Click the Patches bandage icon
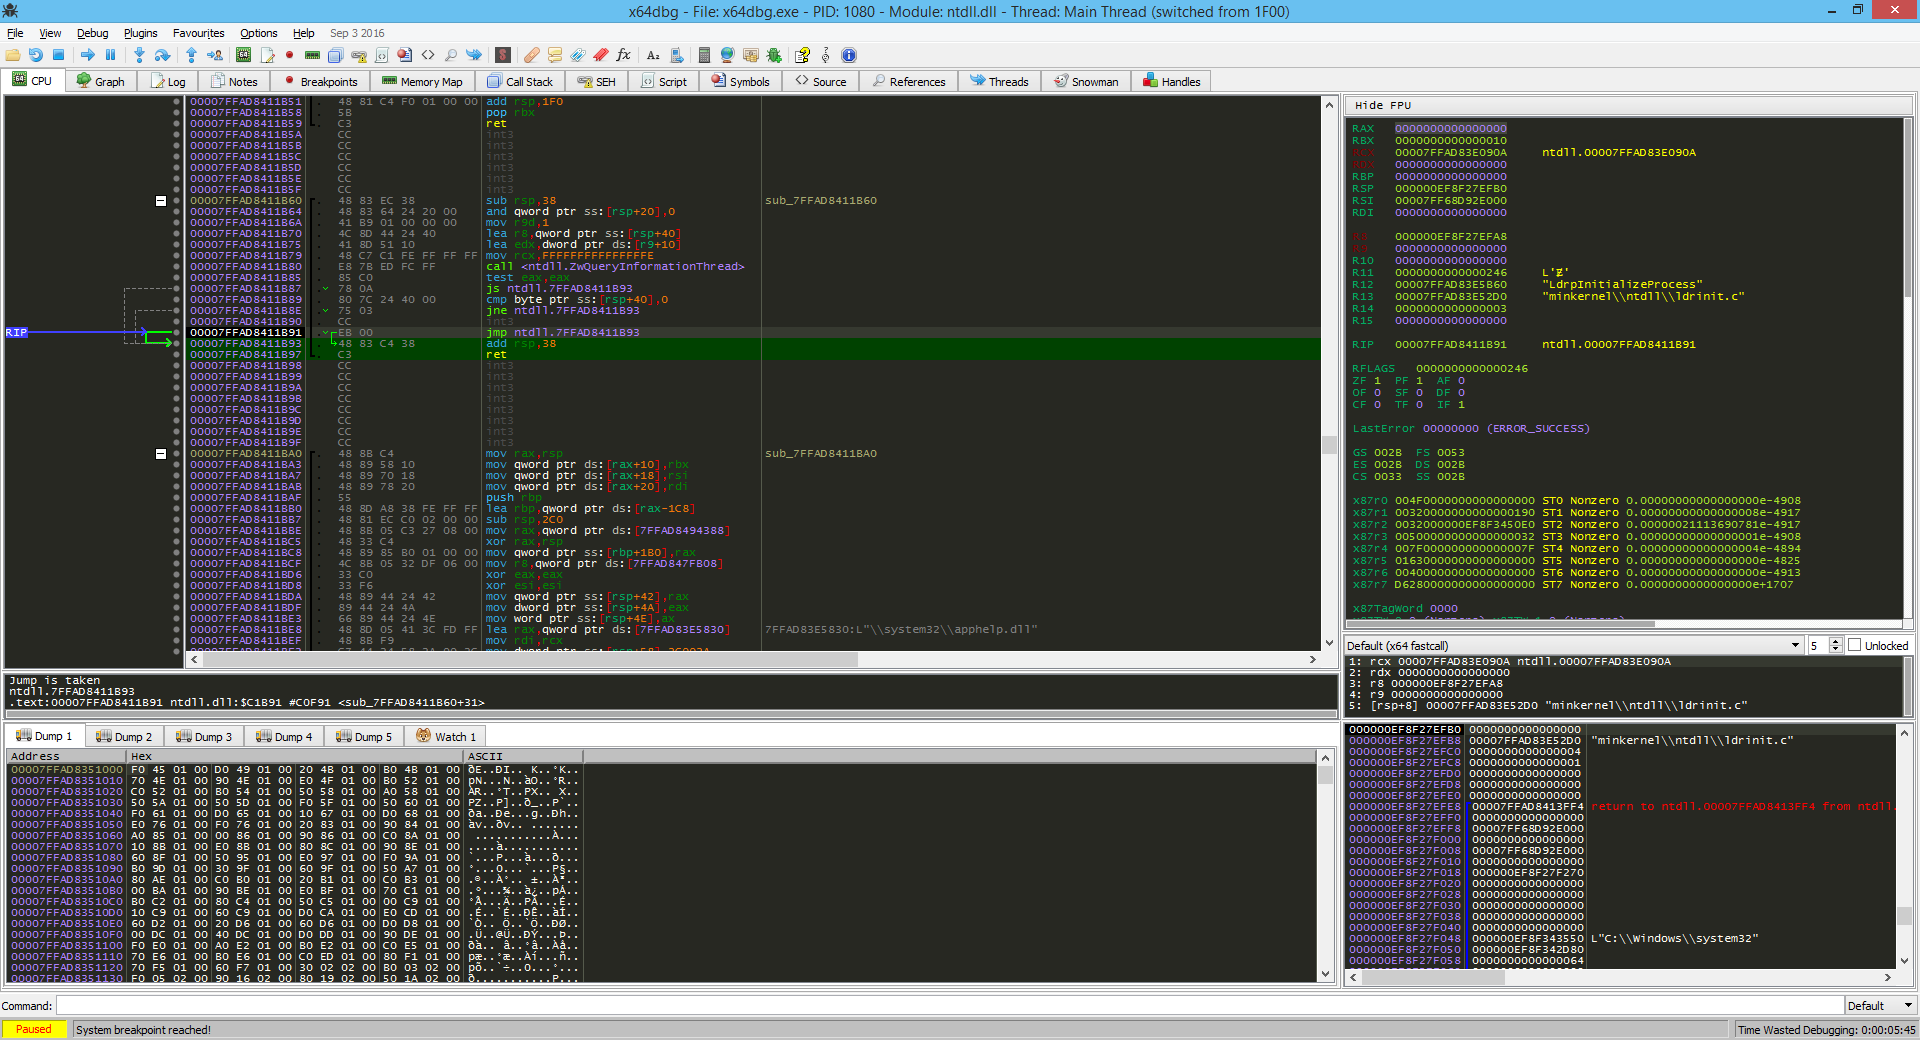 click(x=532, y=55)
